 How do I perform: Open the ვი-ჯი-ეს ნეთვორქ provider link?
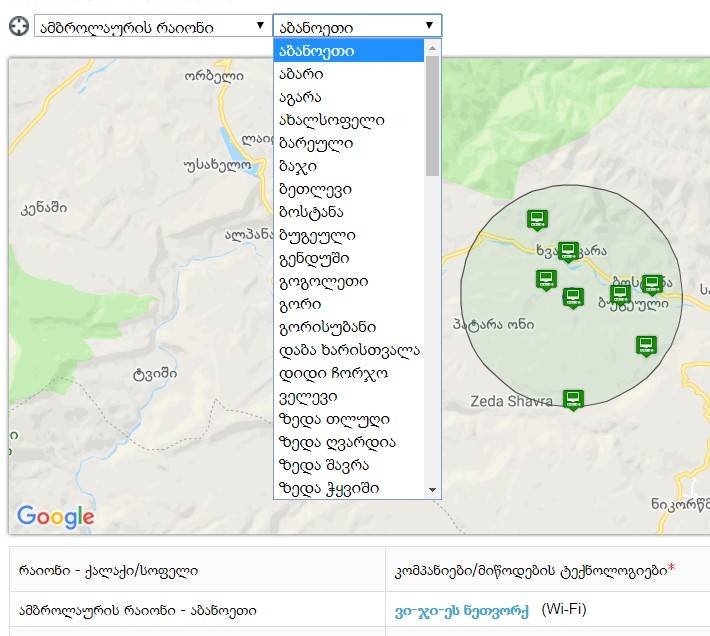461,611
